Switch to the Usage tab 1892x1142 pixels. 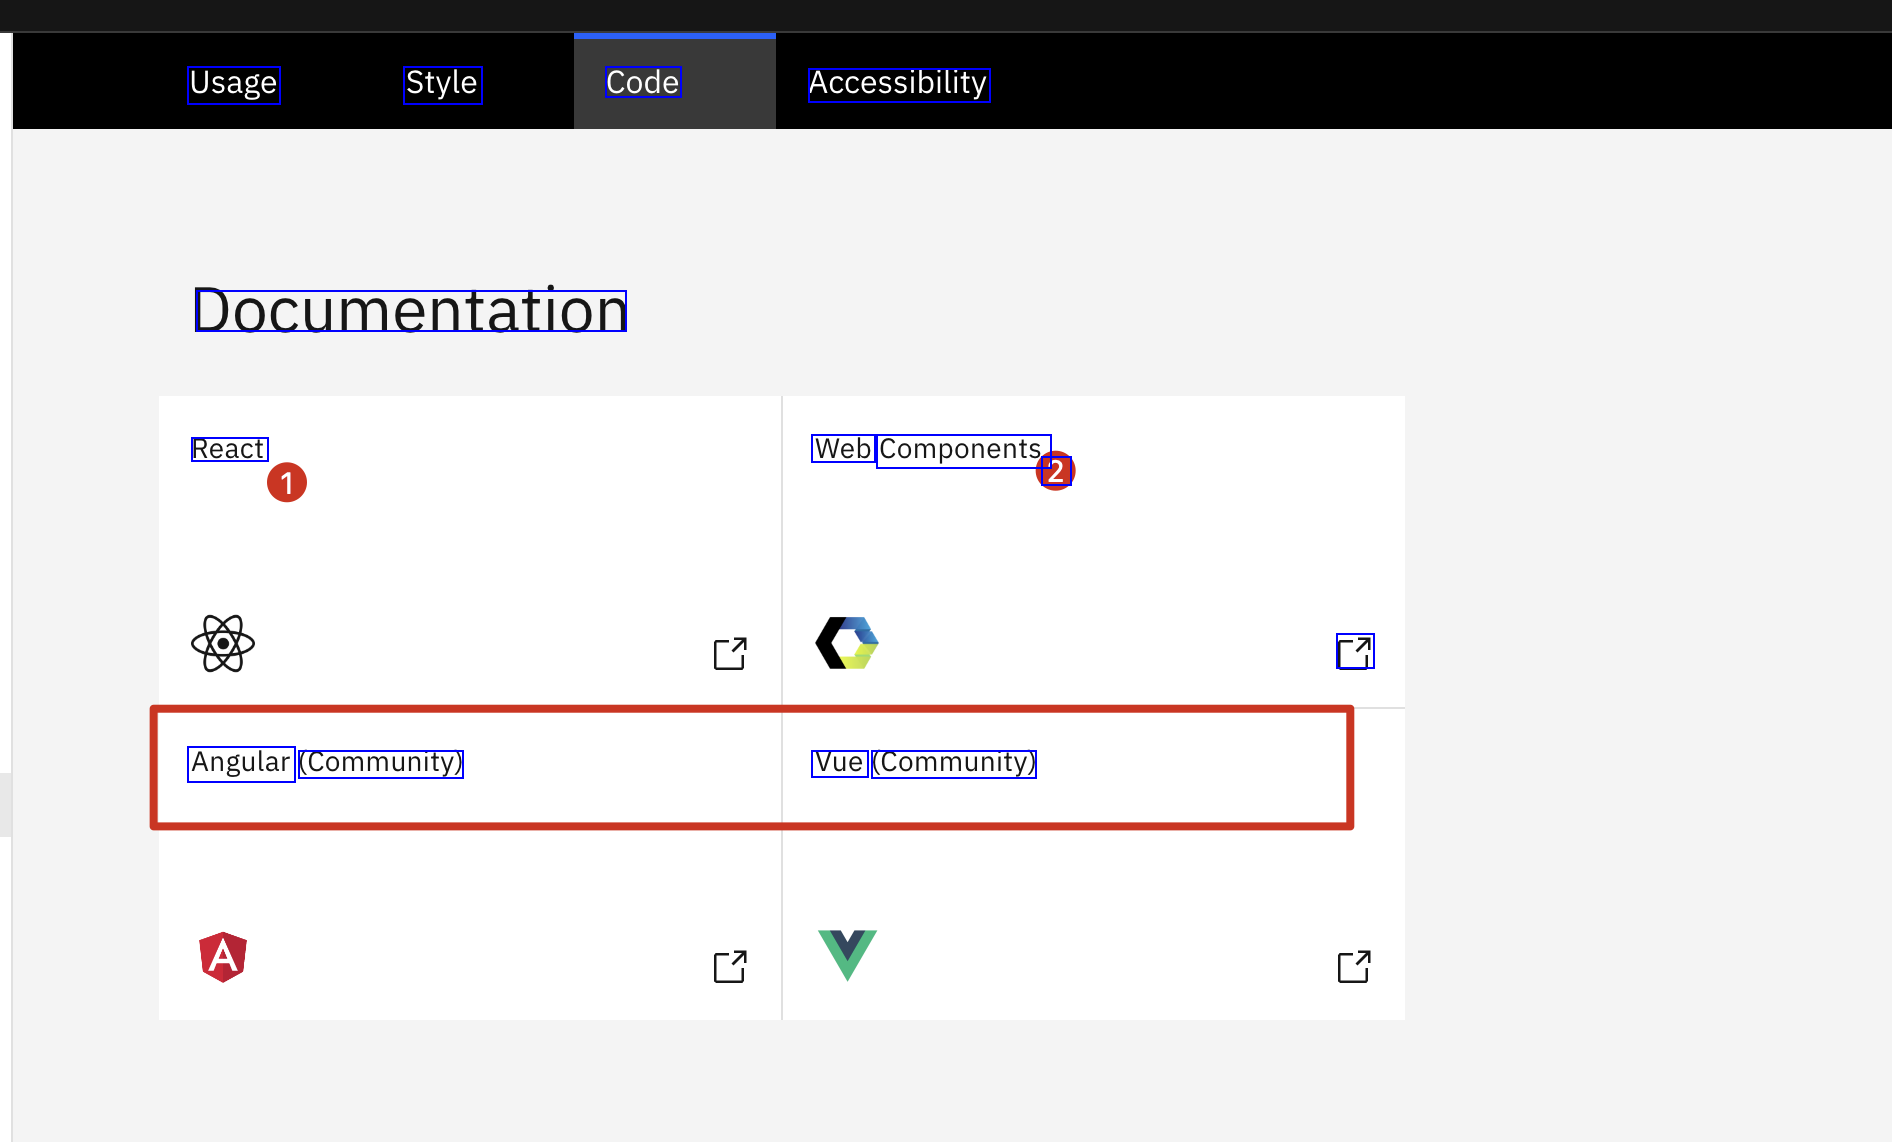click(x=234, y=83)
